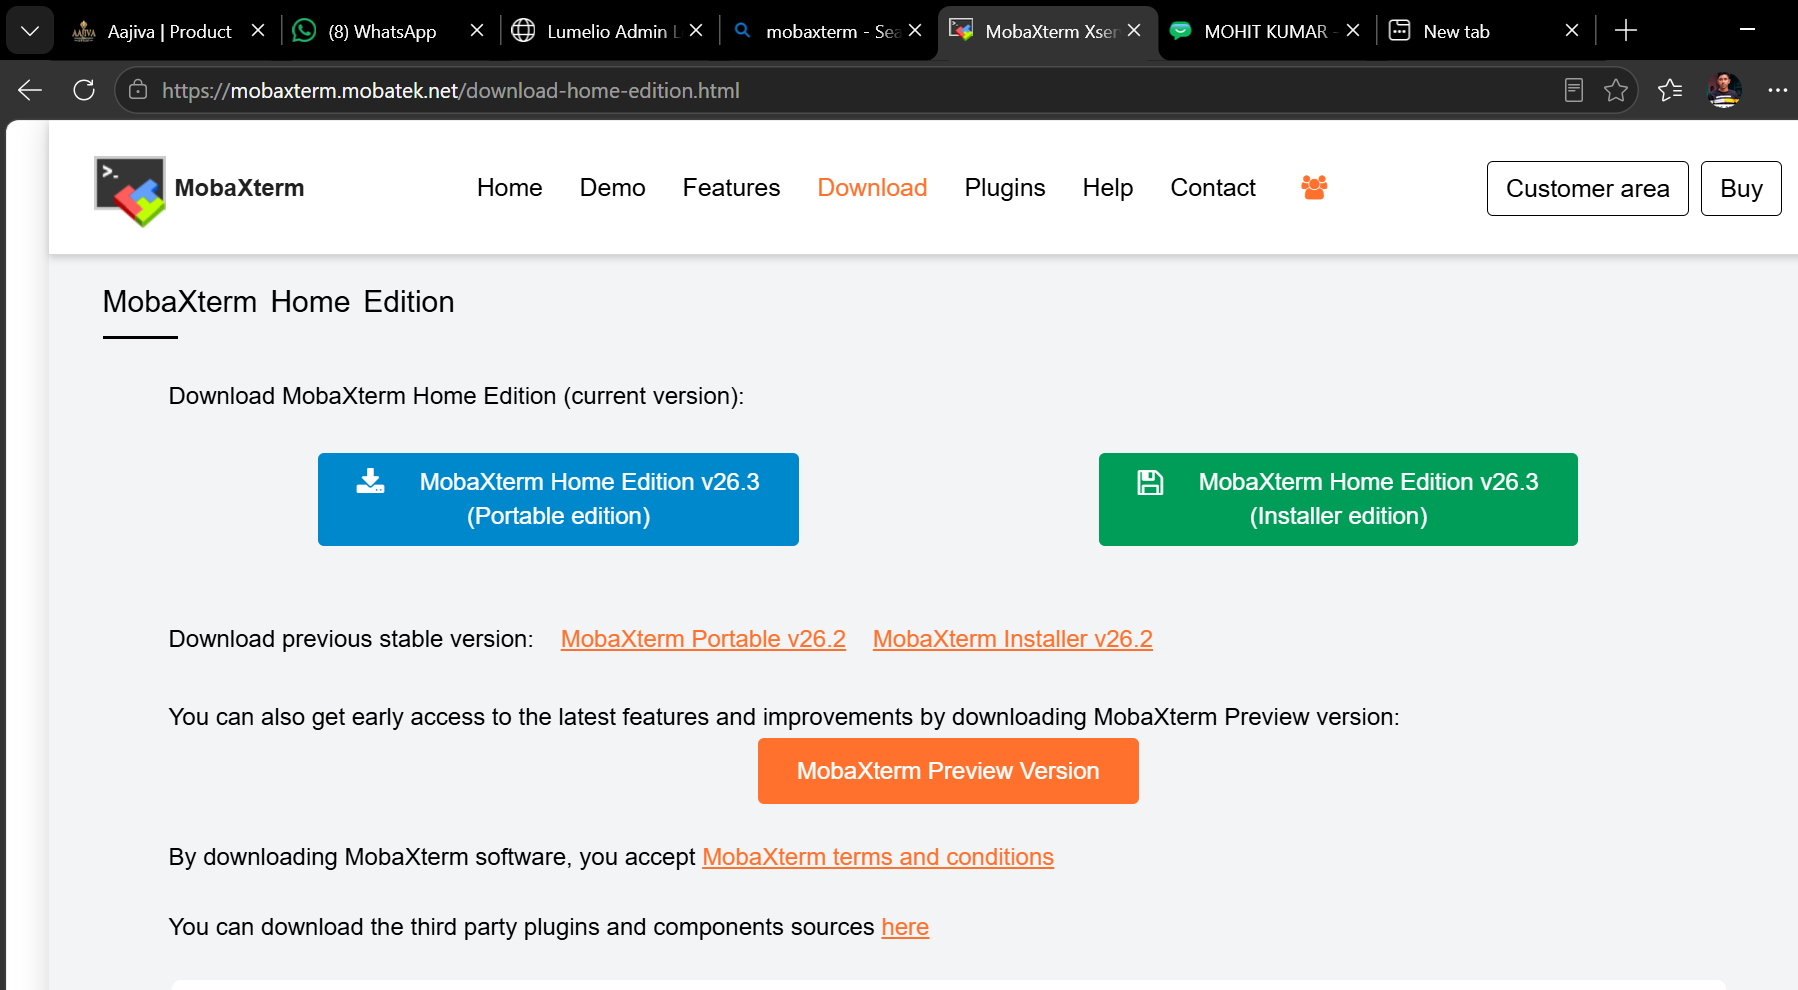Click the Buy button
Viewport: 1798px width, 990px height.
click(x=1741, y=188)
